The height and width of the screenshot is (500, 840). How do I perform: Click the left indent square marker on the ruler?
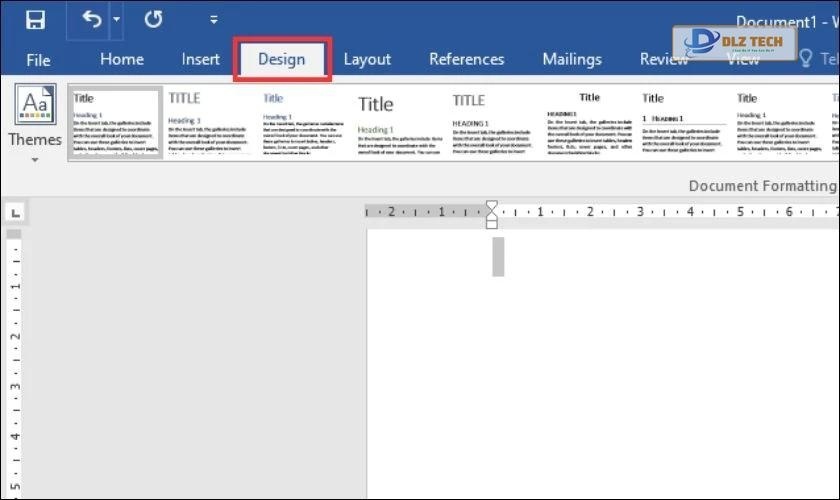click(491, 223)
